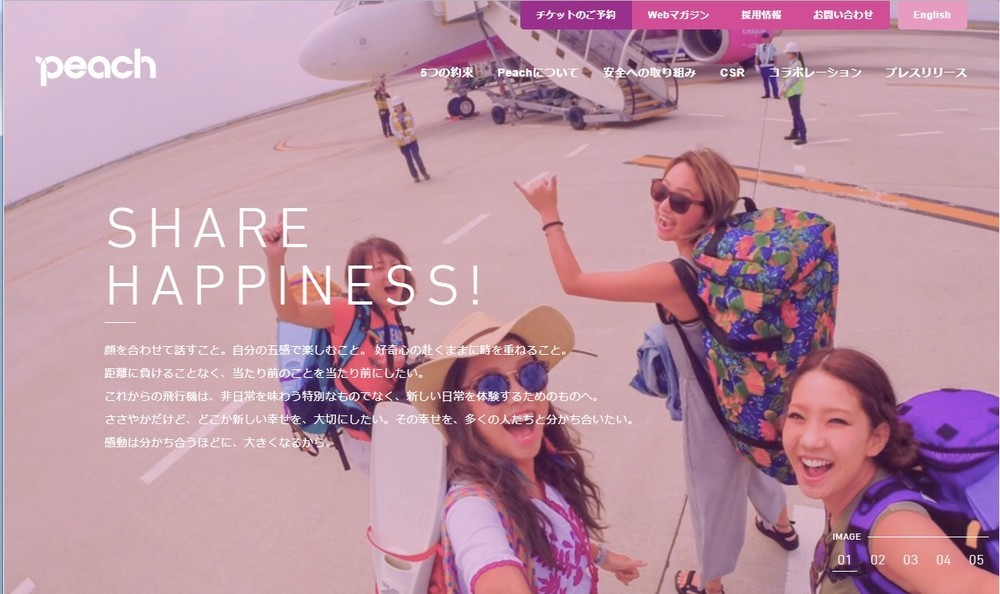Image resolution: width=1000 pixels, height=594 pixels.
Task: Switch to background image 02
Action: 878,560
